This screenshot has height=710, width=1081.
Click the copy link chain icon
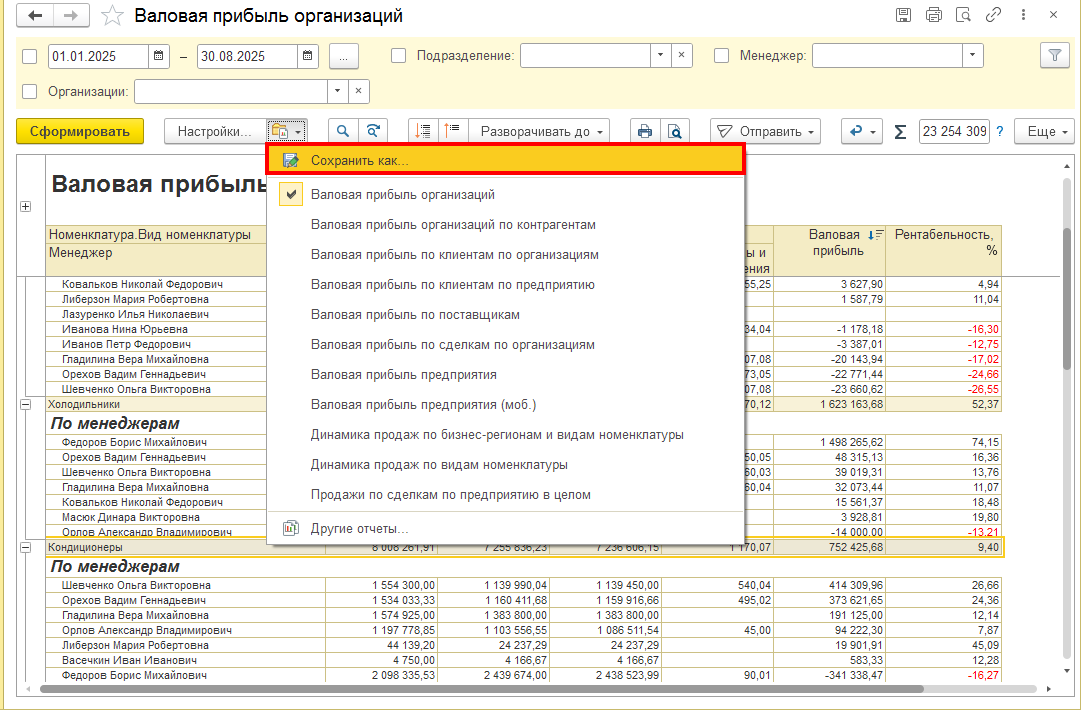[x=993, y=15]
